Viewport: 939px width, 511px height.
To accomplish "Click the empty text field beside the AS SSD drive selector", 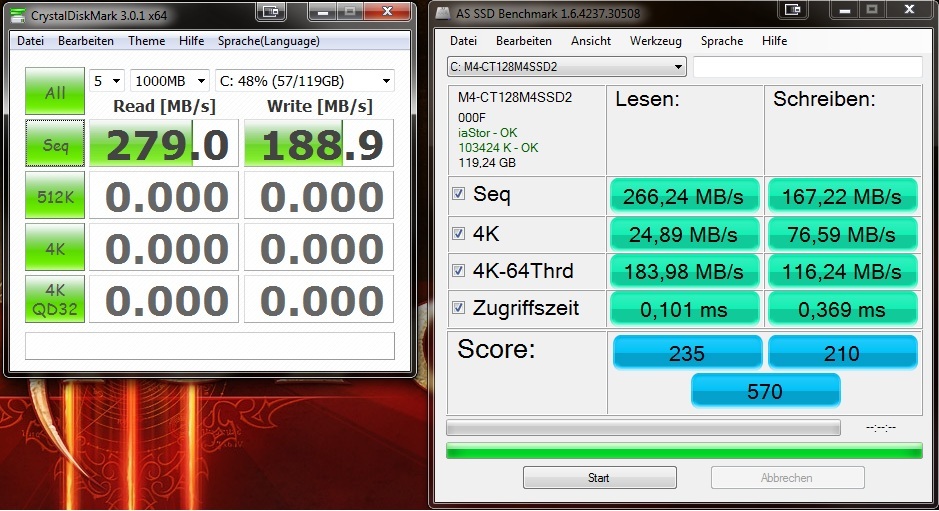I will [807, 66].
